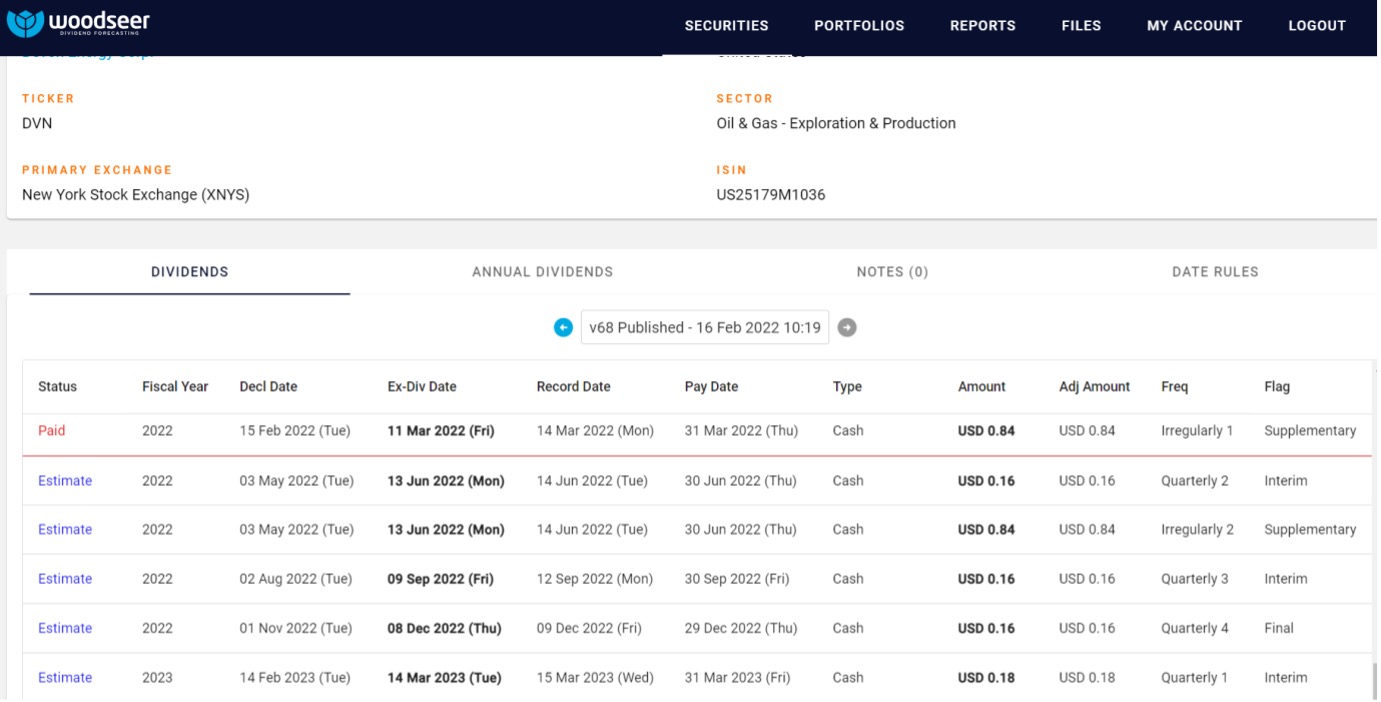Click the Irregularly 2 frequency cell
Image resolution: width=1381 pixels, height=702 pixels.
pos(1197,530)
